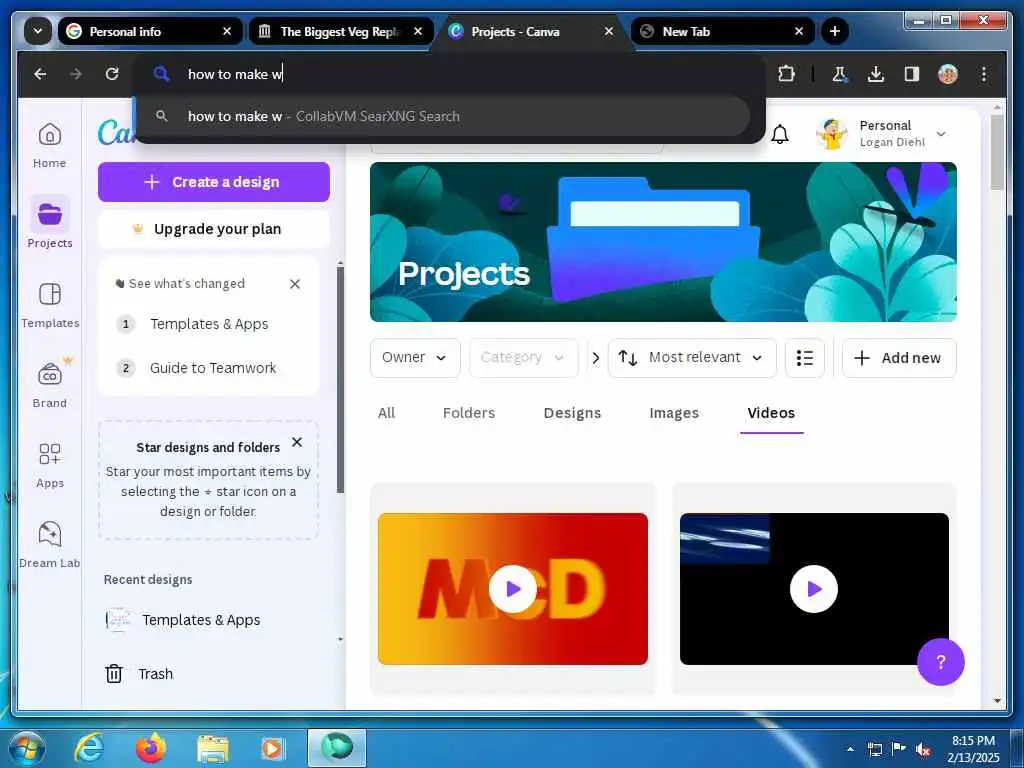
Task: Reveal more filters with the chevron arrow
Action: (595, 358)
